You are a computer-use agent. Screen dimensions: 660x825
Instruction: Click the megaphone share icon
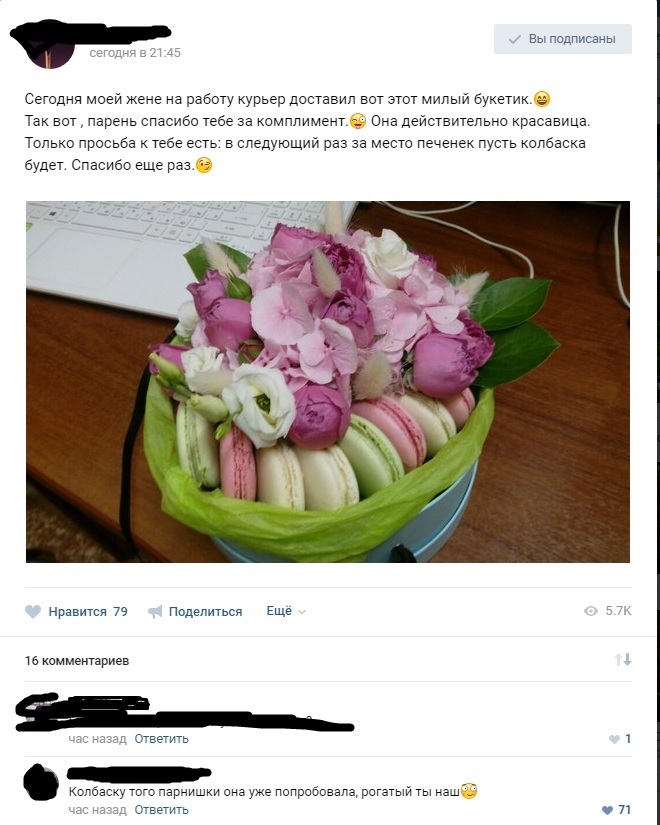click(x=155, y=611)
